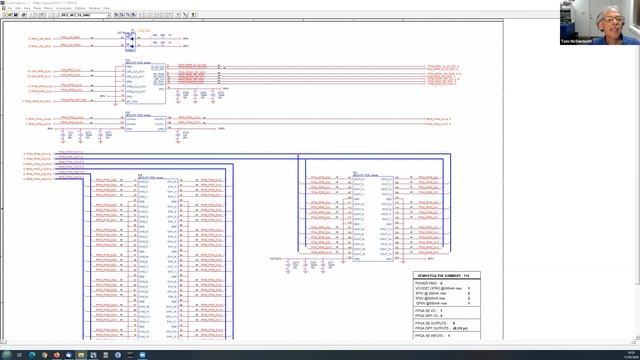
Task: Open the File menu
Action: (10, 8)
